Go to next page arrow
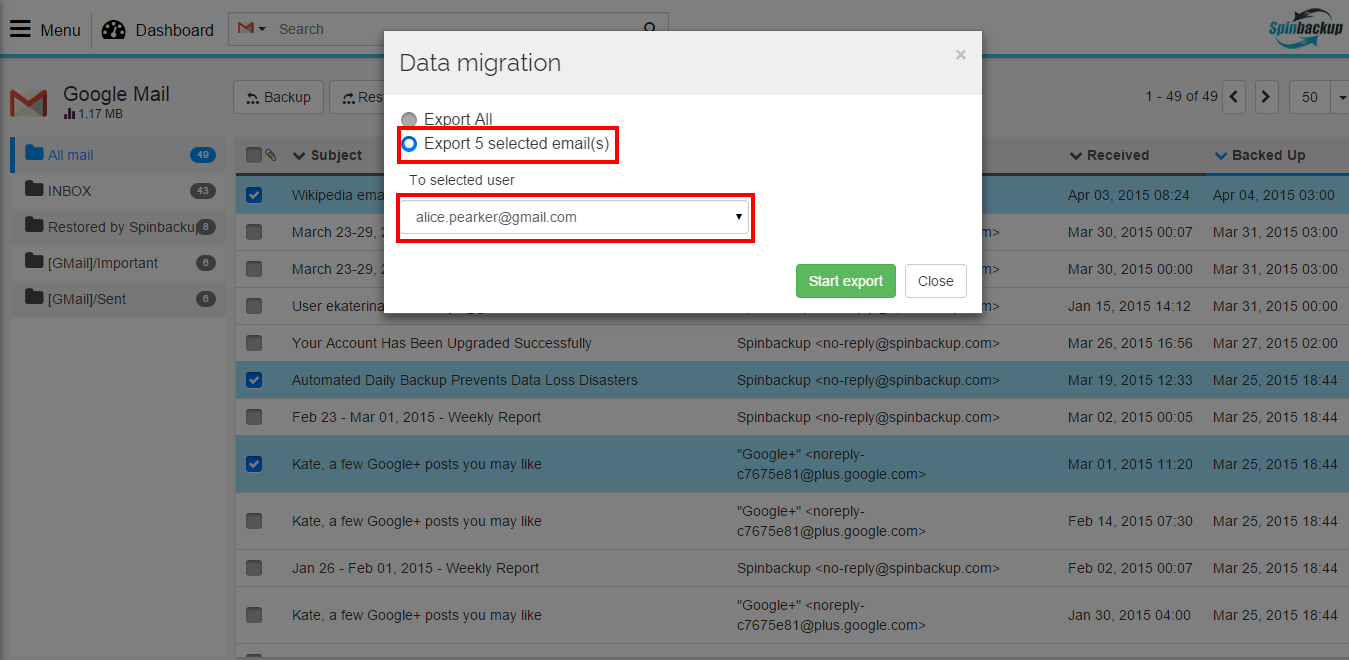This screenshot has height=660, width=1349. pos(1267,97)
